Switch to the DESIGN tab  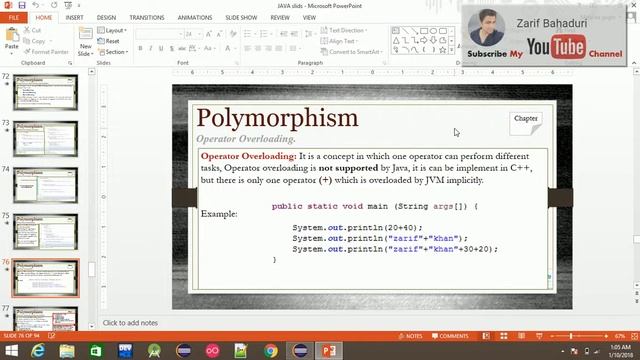[106, 18]
